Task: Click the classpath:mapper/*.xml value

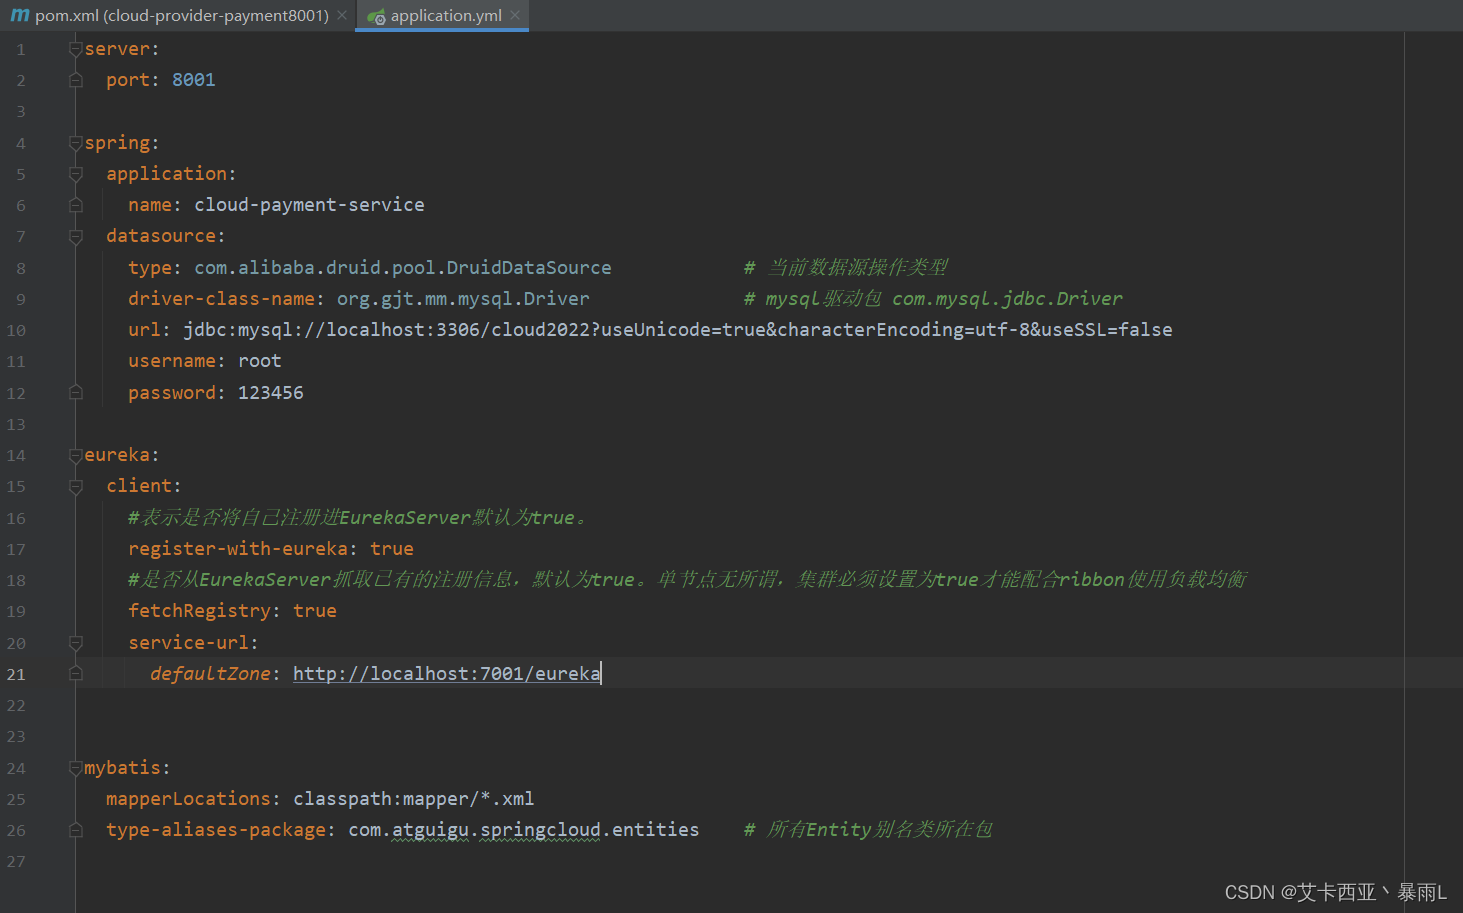Action: [413, 798]
